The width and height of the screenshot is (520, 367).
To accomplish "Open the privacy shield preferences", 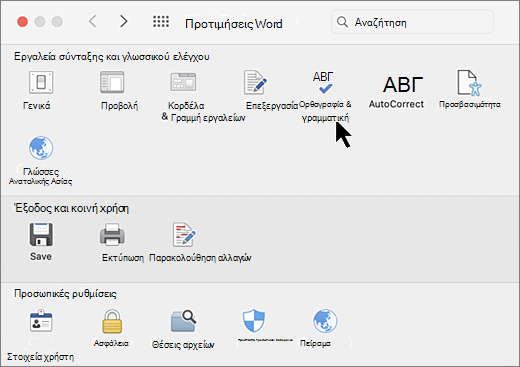I will [254, 321].
